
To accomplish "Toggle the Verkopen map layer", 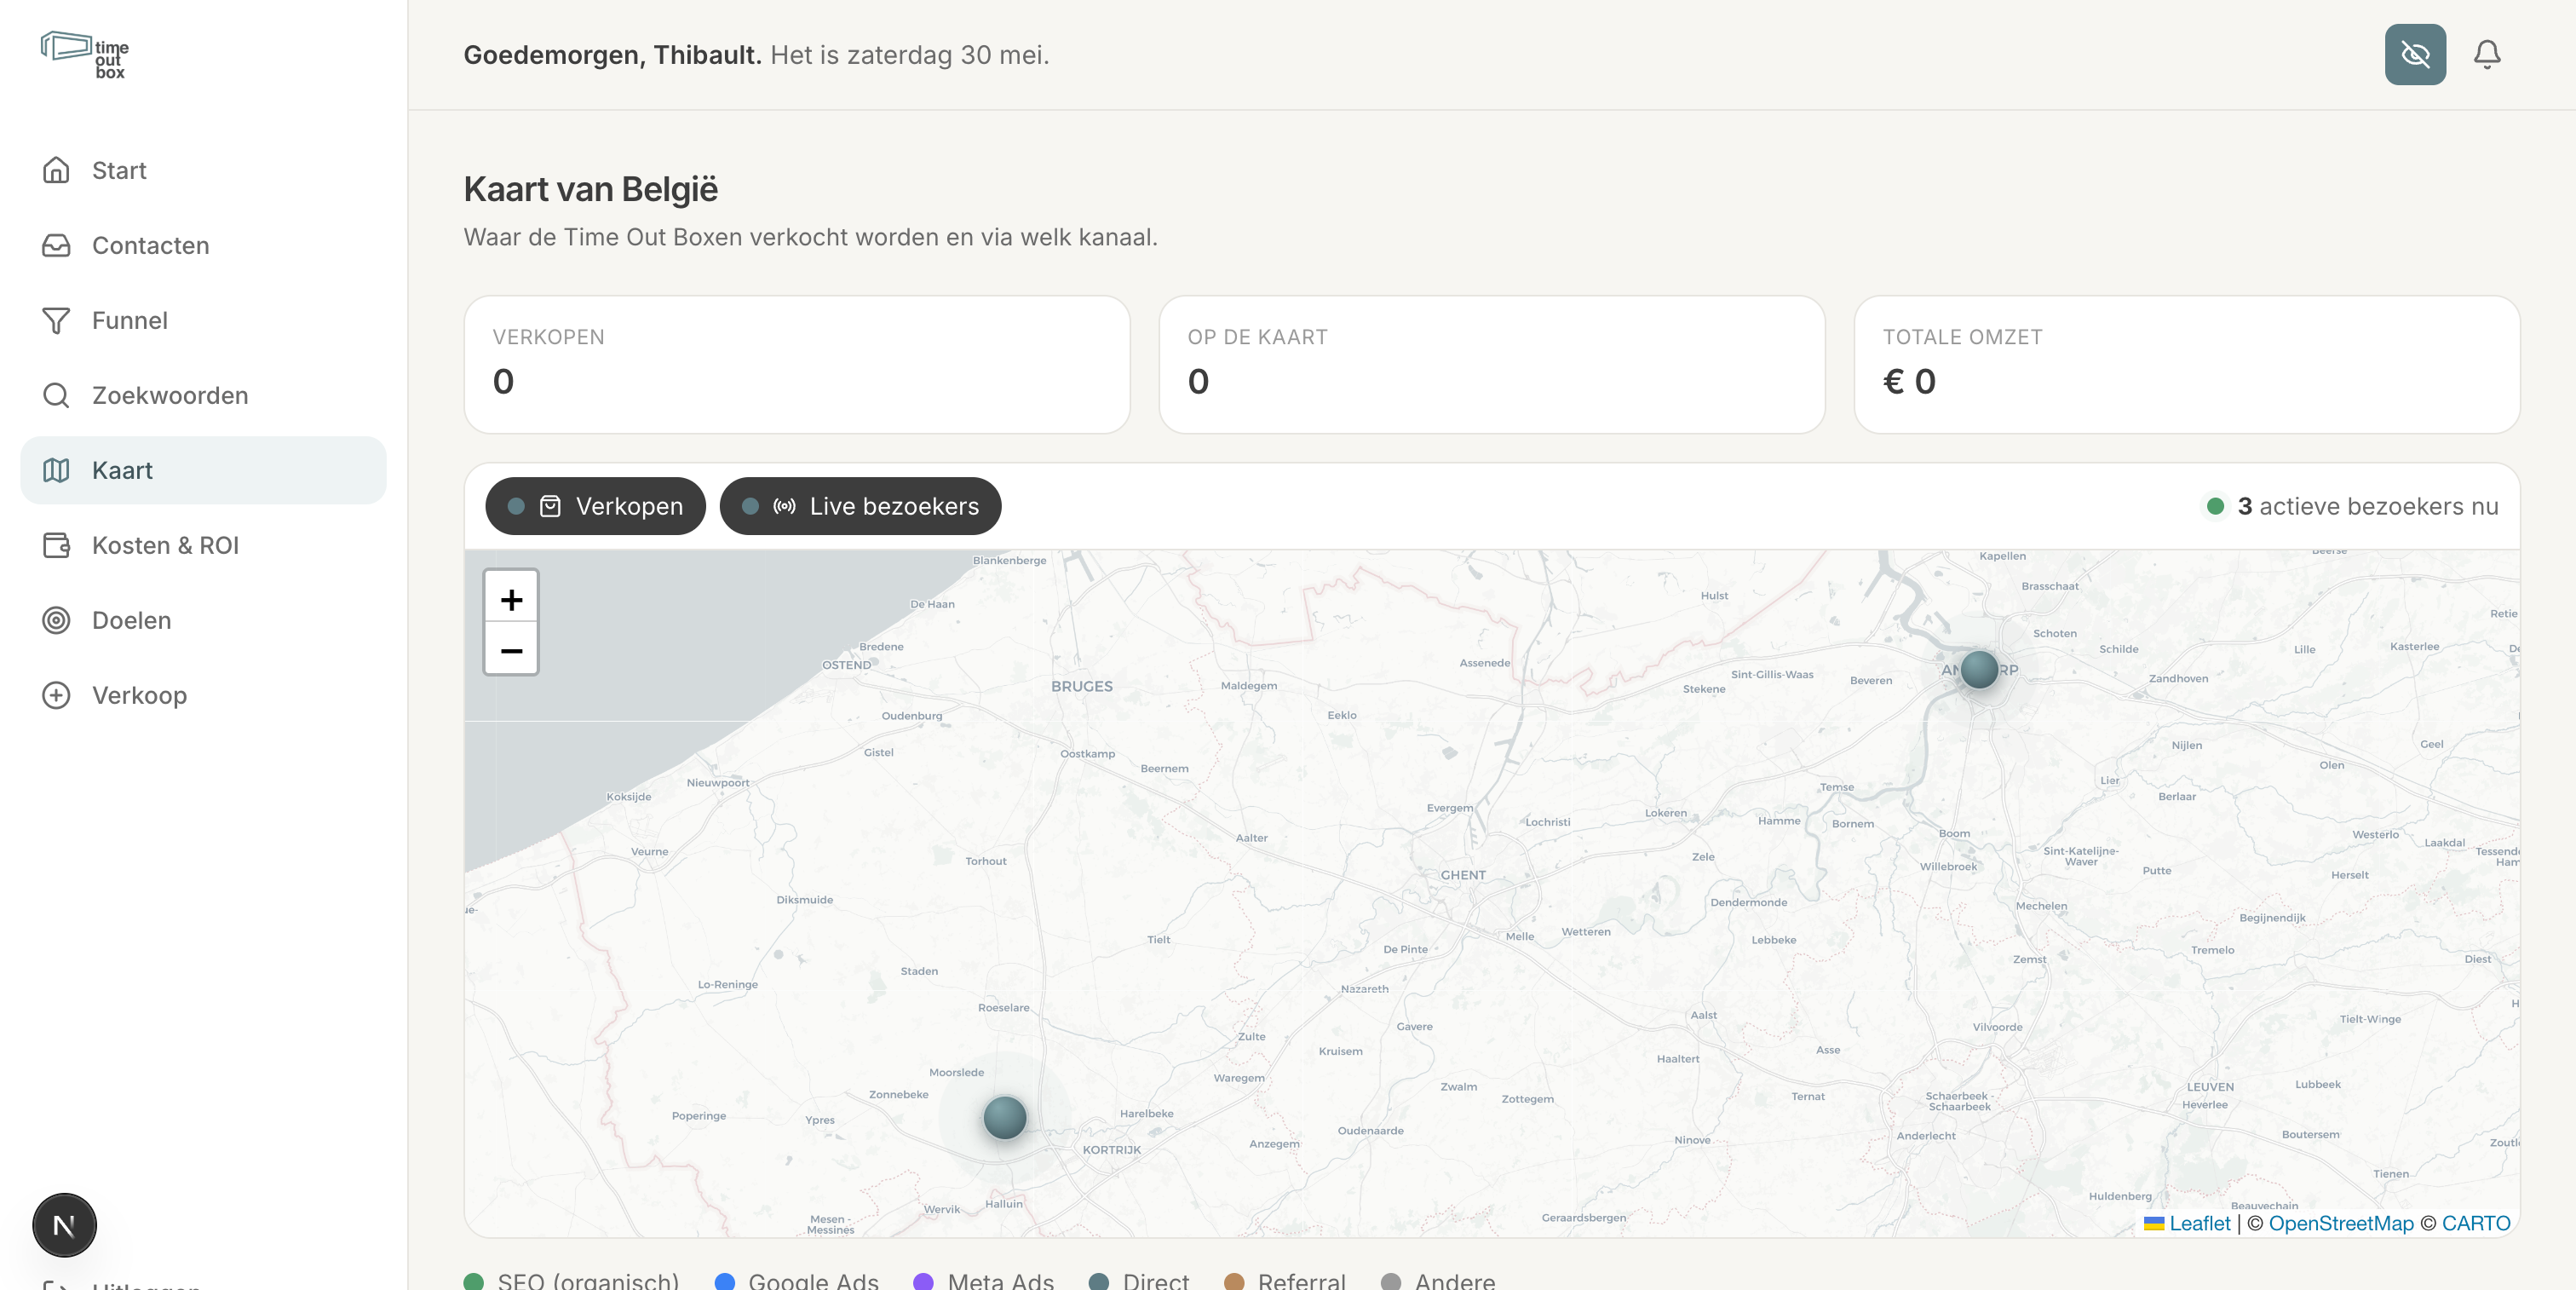I will pos(595,506).
